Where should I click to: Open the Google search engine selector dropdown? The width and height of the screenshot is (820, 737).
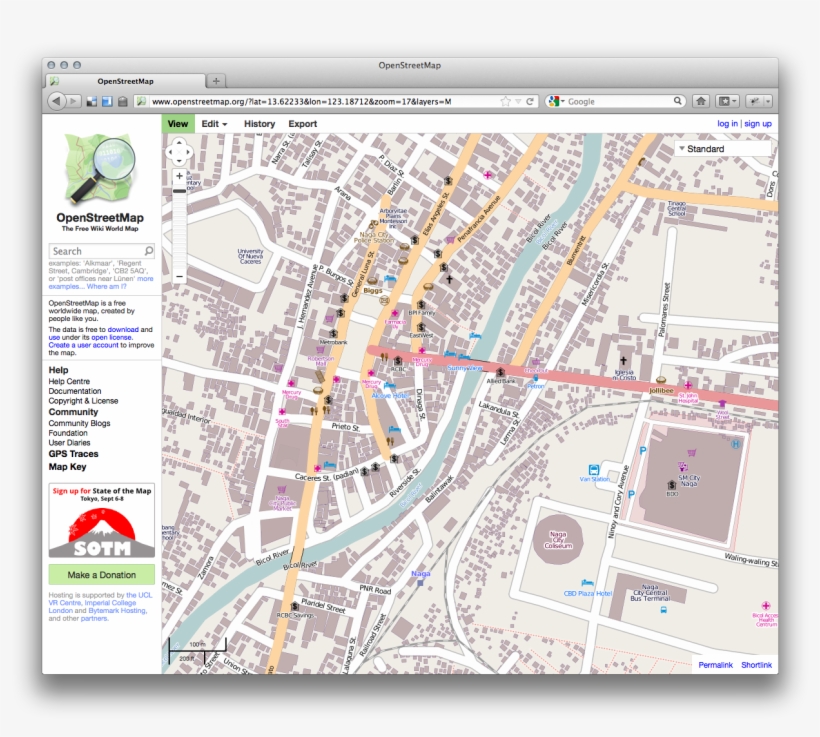click(555, 101)
